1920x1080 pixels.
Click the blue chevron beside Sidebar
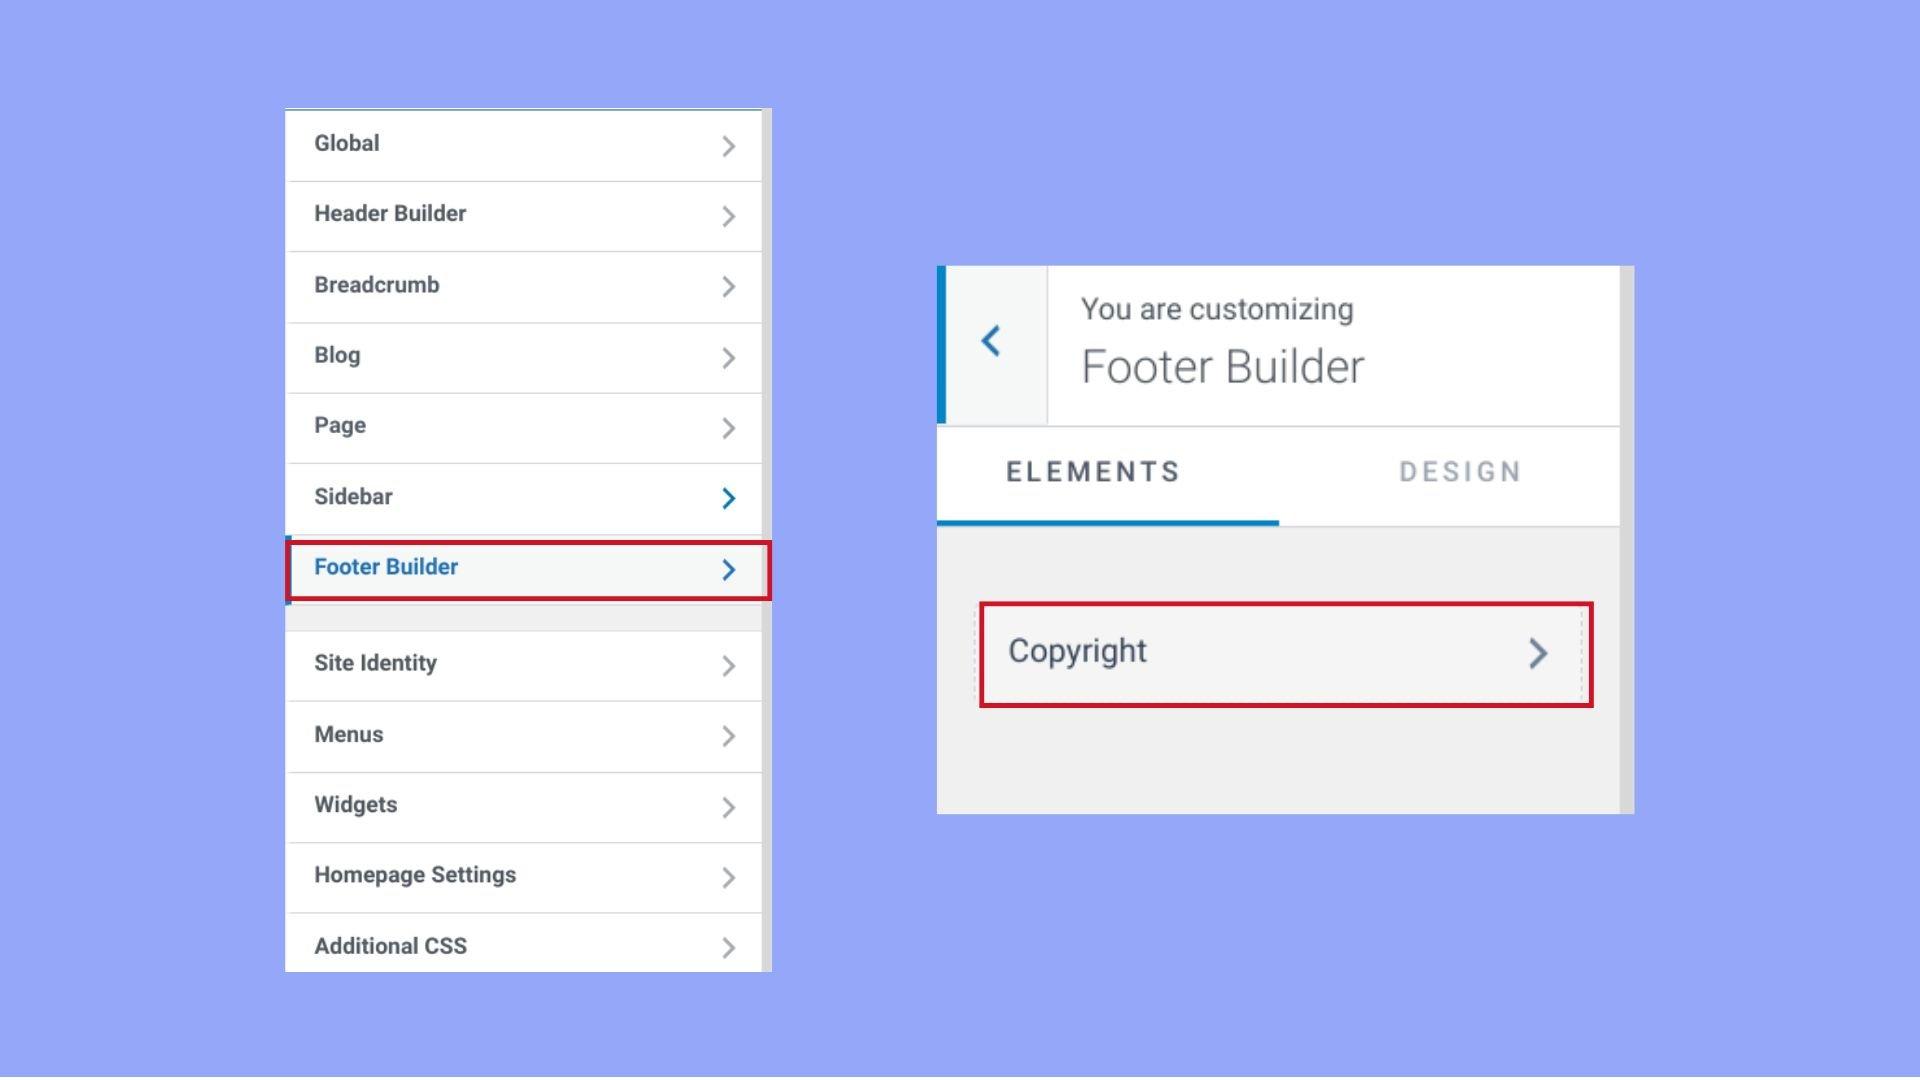[728, 498]
